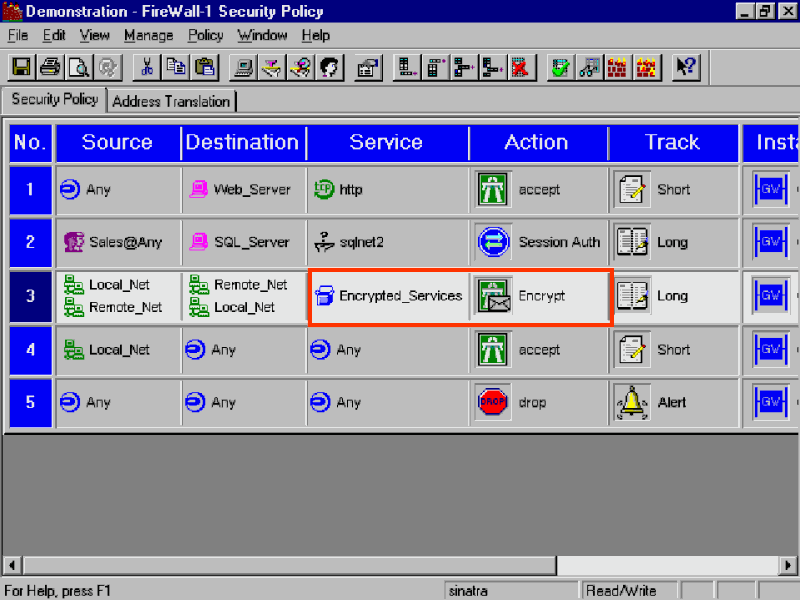The height and width of the screenshot is (600, 800).
Task: Click the context help question-mark icon
Action: tap(686, 67)
